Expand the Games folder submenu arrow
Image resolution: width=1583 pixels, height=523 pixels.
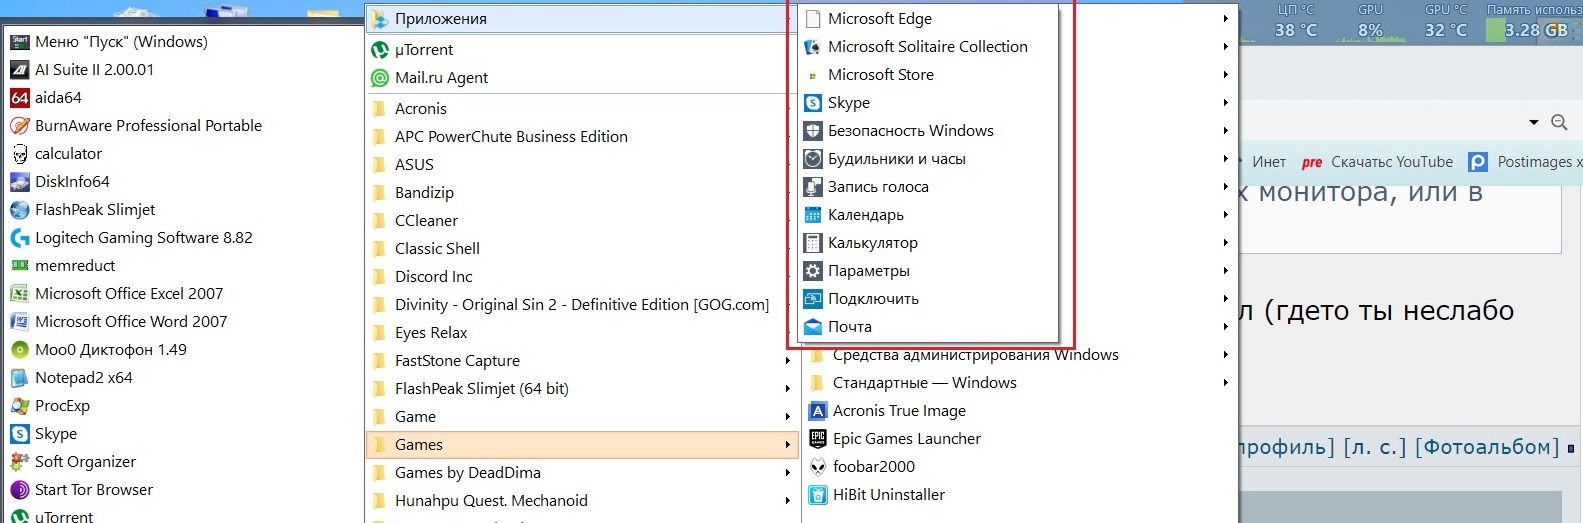point(788,445)
